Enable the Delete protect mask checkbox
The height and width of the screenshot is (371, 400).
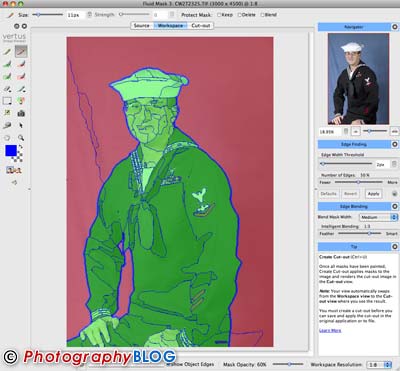tap(239, 15)
